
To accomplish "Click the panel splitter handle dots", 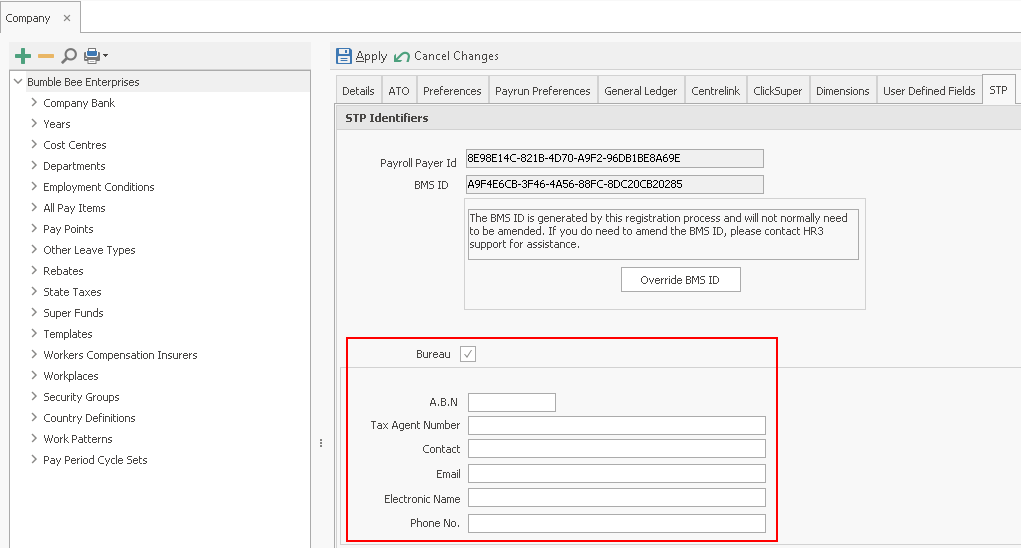I will (x=320, y=442).
